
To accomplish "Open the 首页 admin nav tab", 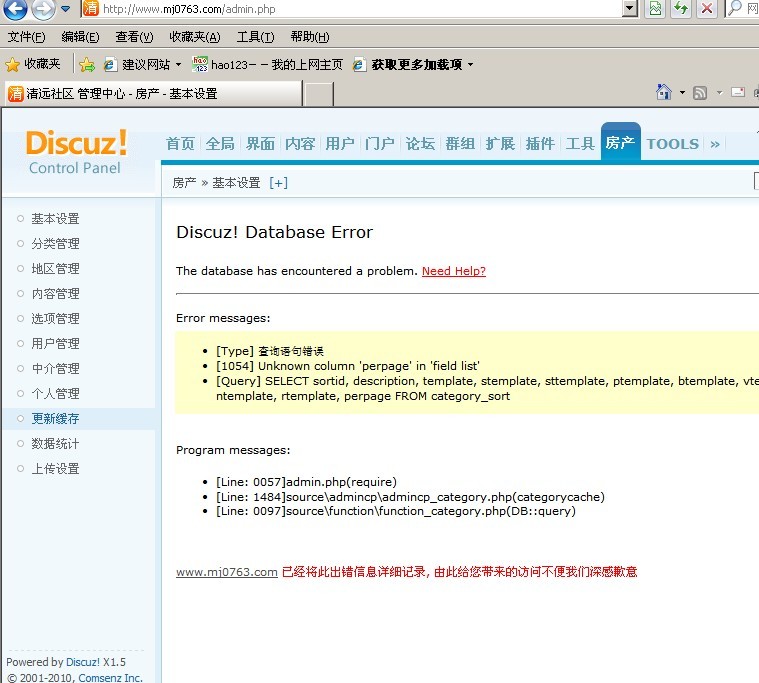I will 180,143.
